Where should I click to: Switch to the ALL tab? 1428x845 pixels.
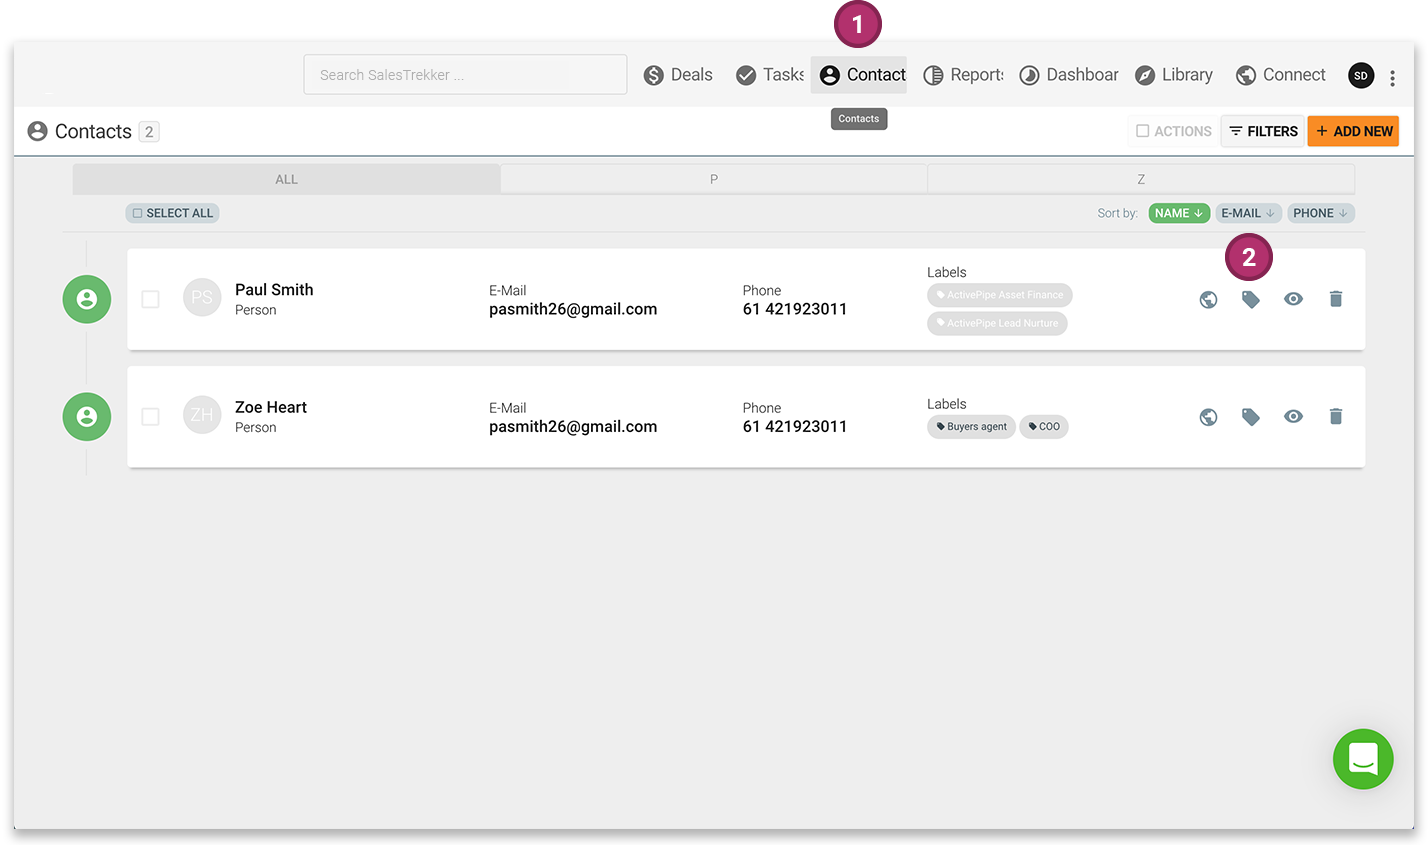287,179
